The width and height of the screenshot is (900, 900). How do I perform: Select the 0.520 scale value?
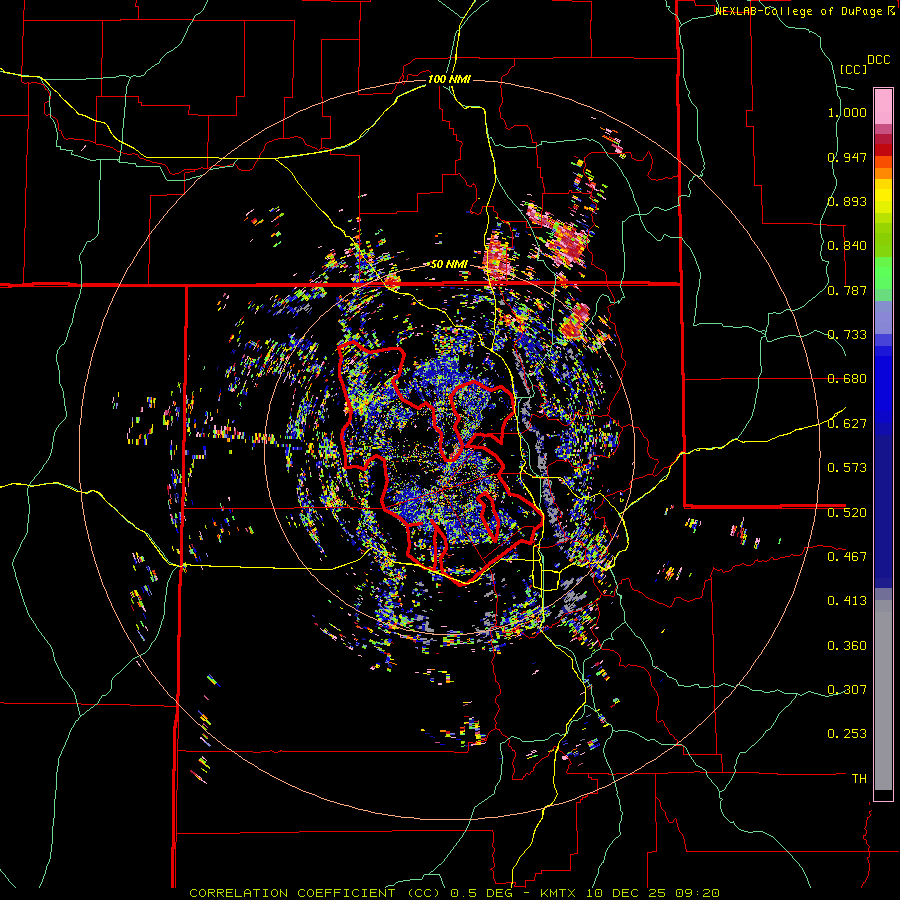pyautogui.click(x=847, y=512)
